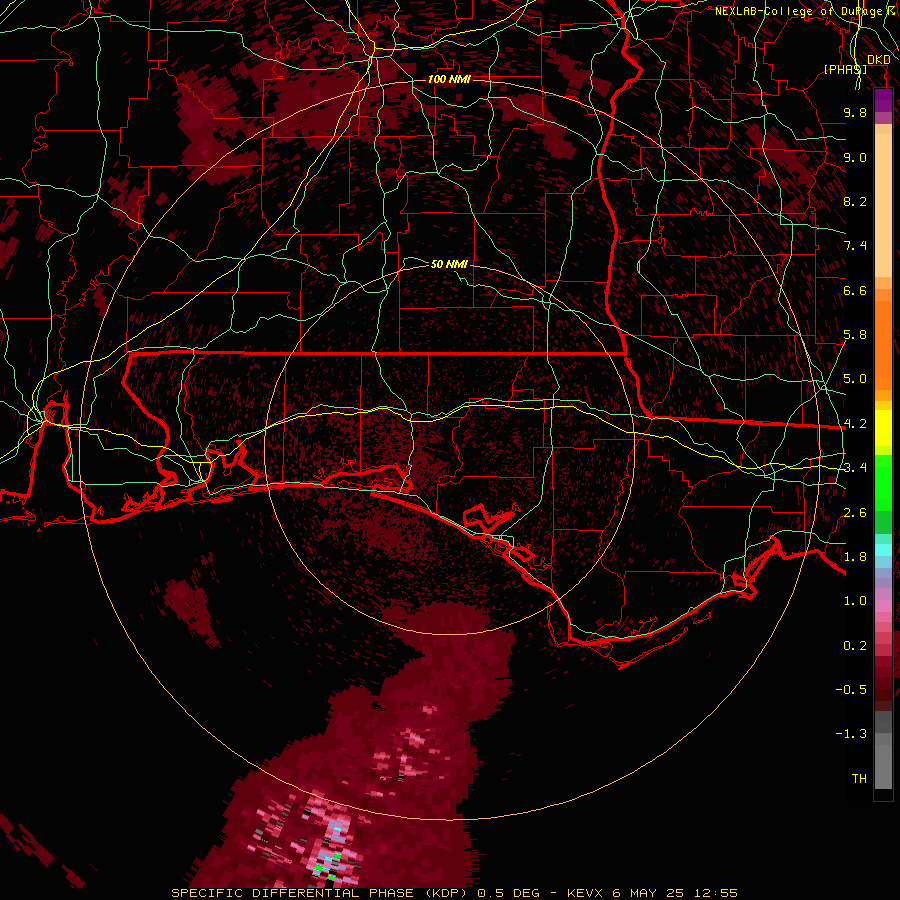Image resolution: width=900 pixels, height=900 pixels.
Task: Click the DKD label above the color bar
Action: 878,59
